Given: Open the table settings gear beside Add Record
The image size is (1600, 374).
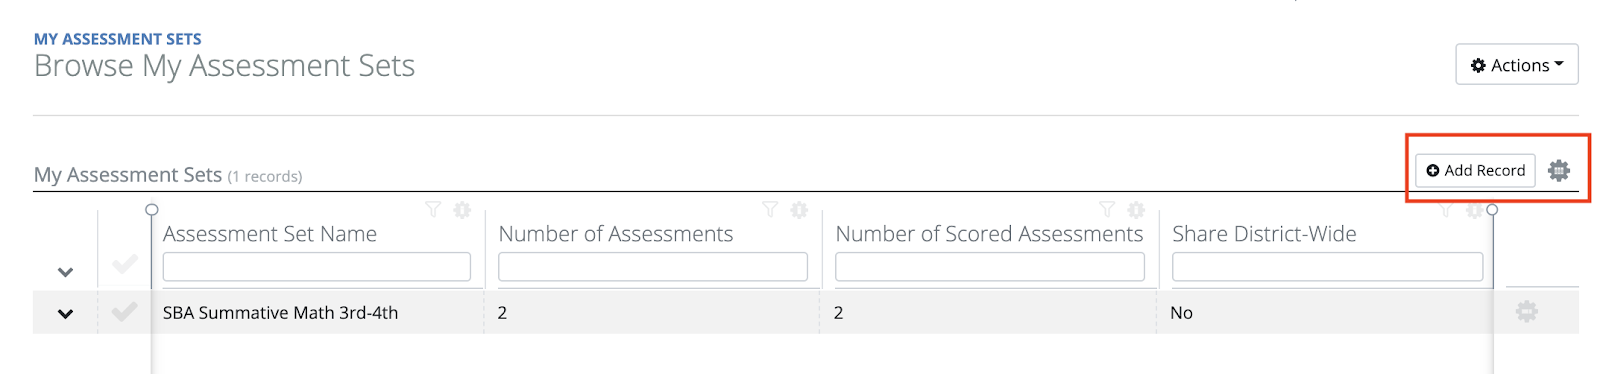Looking at the screenshot, I should 1558,171.
